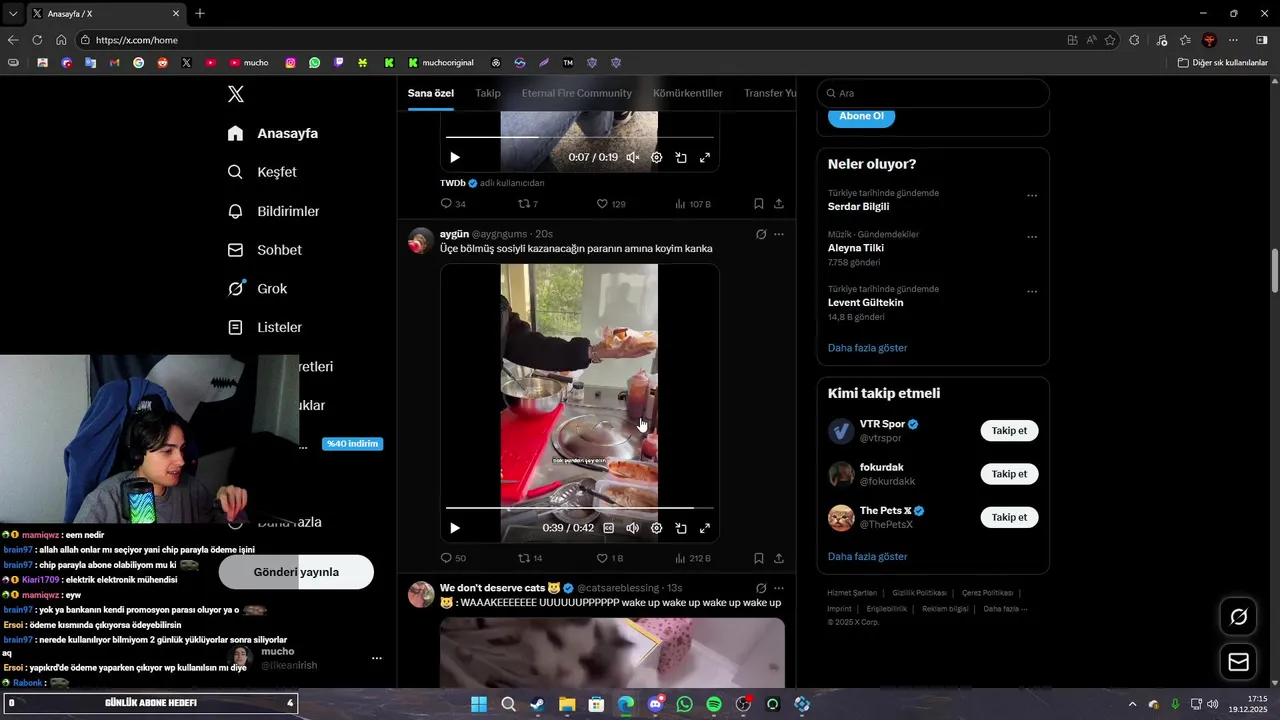Screen dimensions: 1280x720
Task: Open a new browser tab
Action: click(200, 13)
